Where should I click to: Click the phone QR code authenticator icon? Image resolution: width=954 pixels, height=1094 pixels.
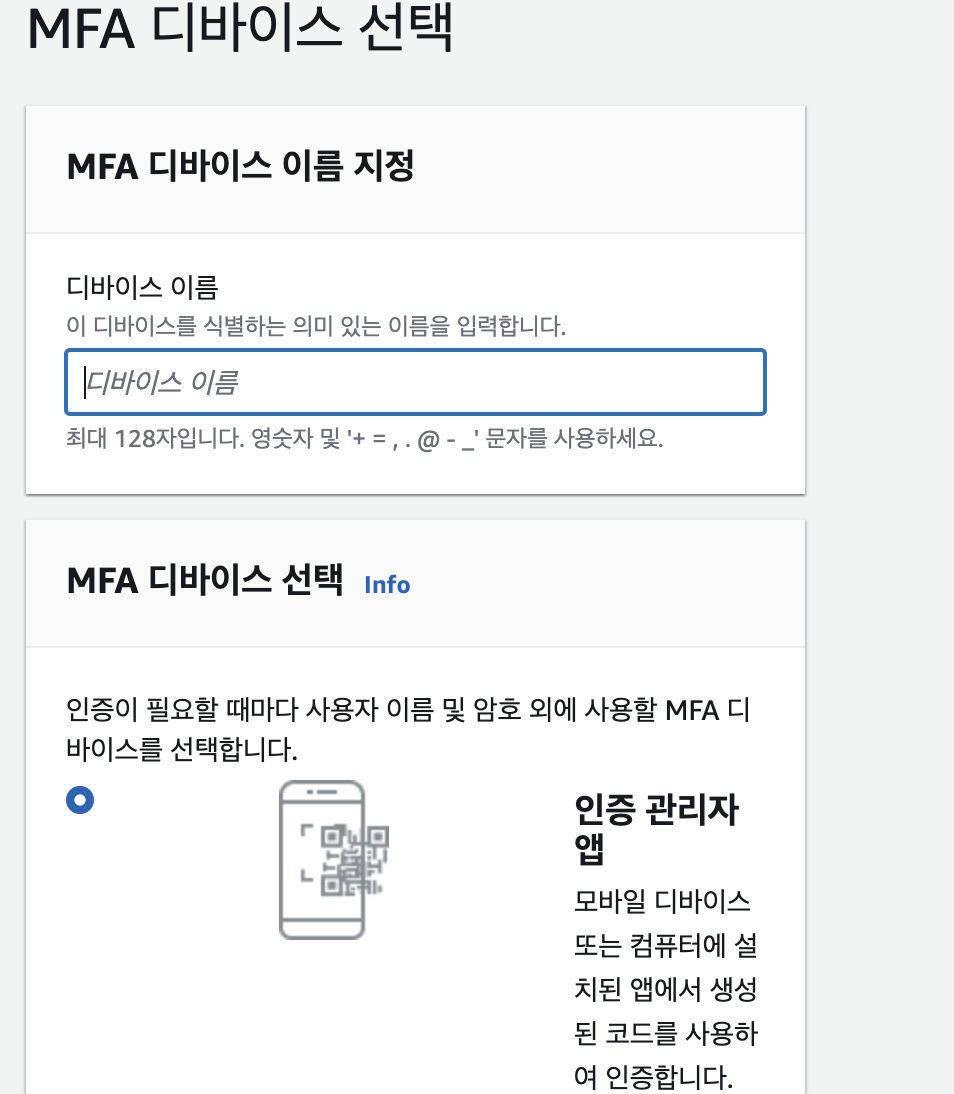tap(334, 860)
